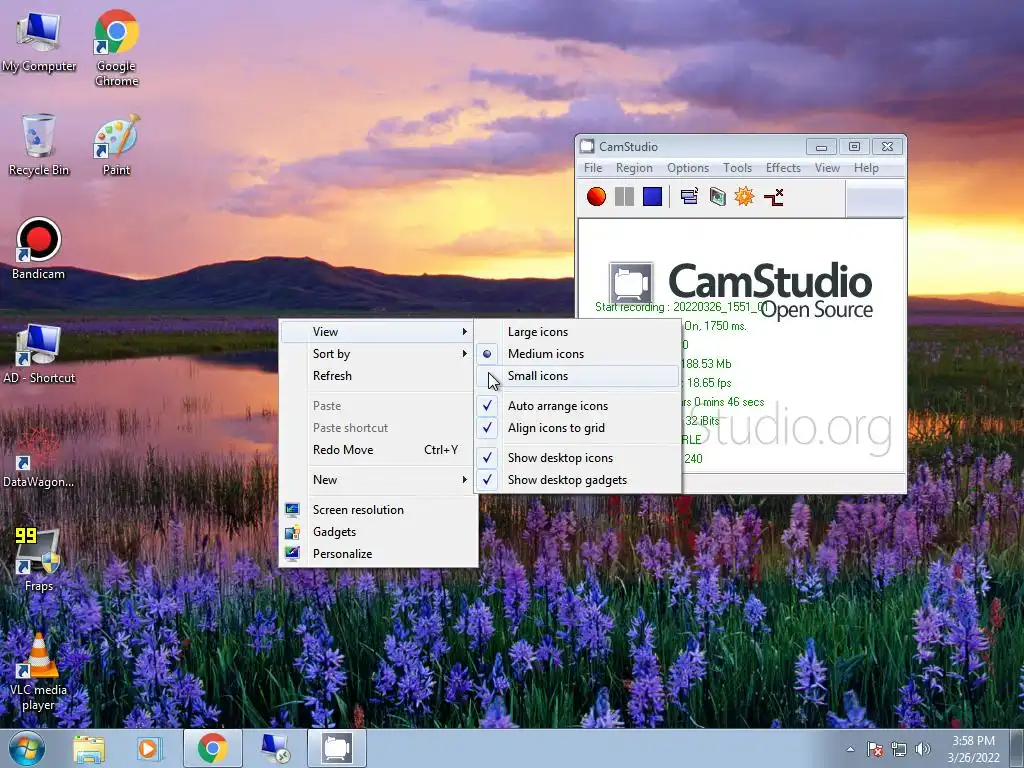Pause recording in the CamStudio toolbar

(624, 197)
